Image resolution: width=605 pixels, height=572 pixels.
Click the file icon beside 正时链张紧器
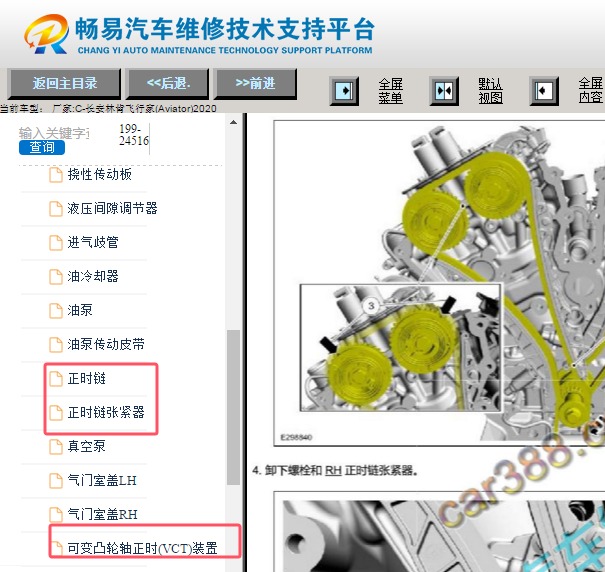[x=56, y=413]
